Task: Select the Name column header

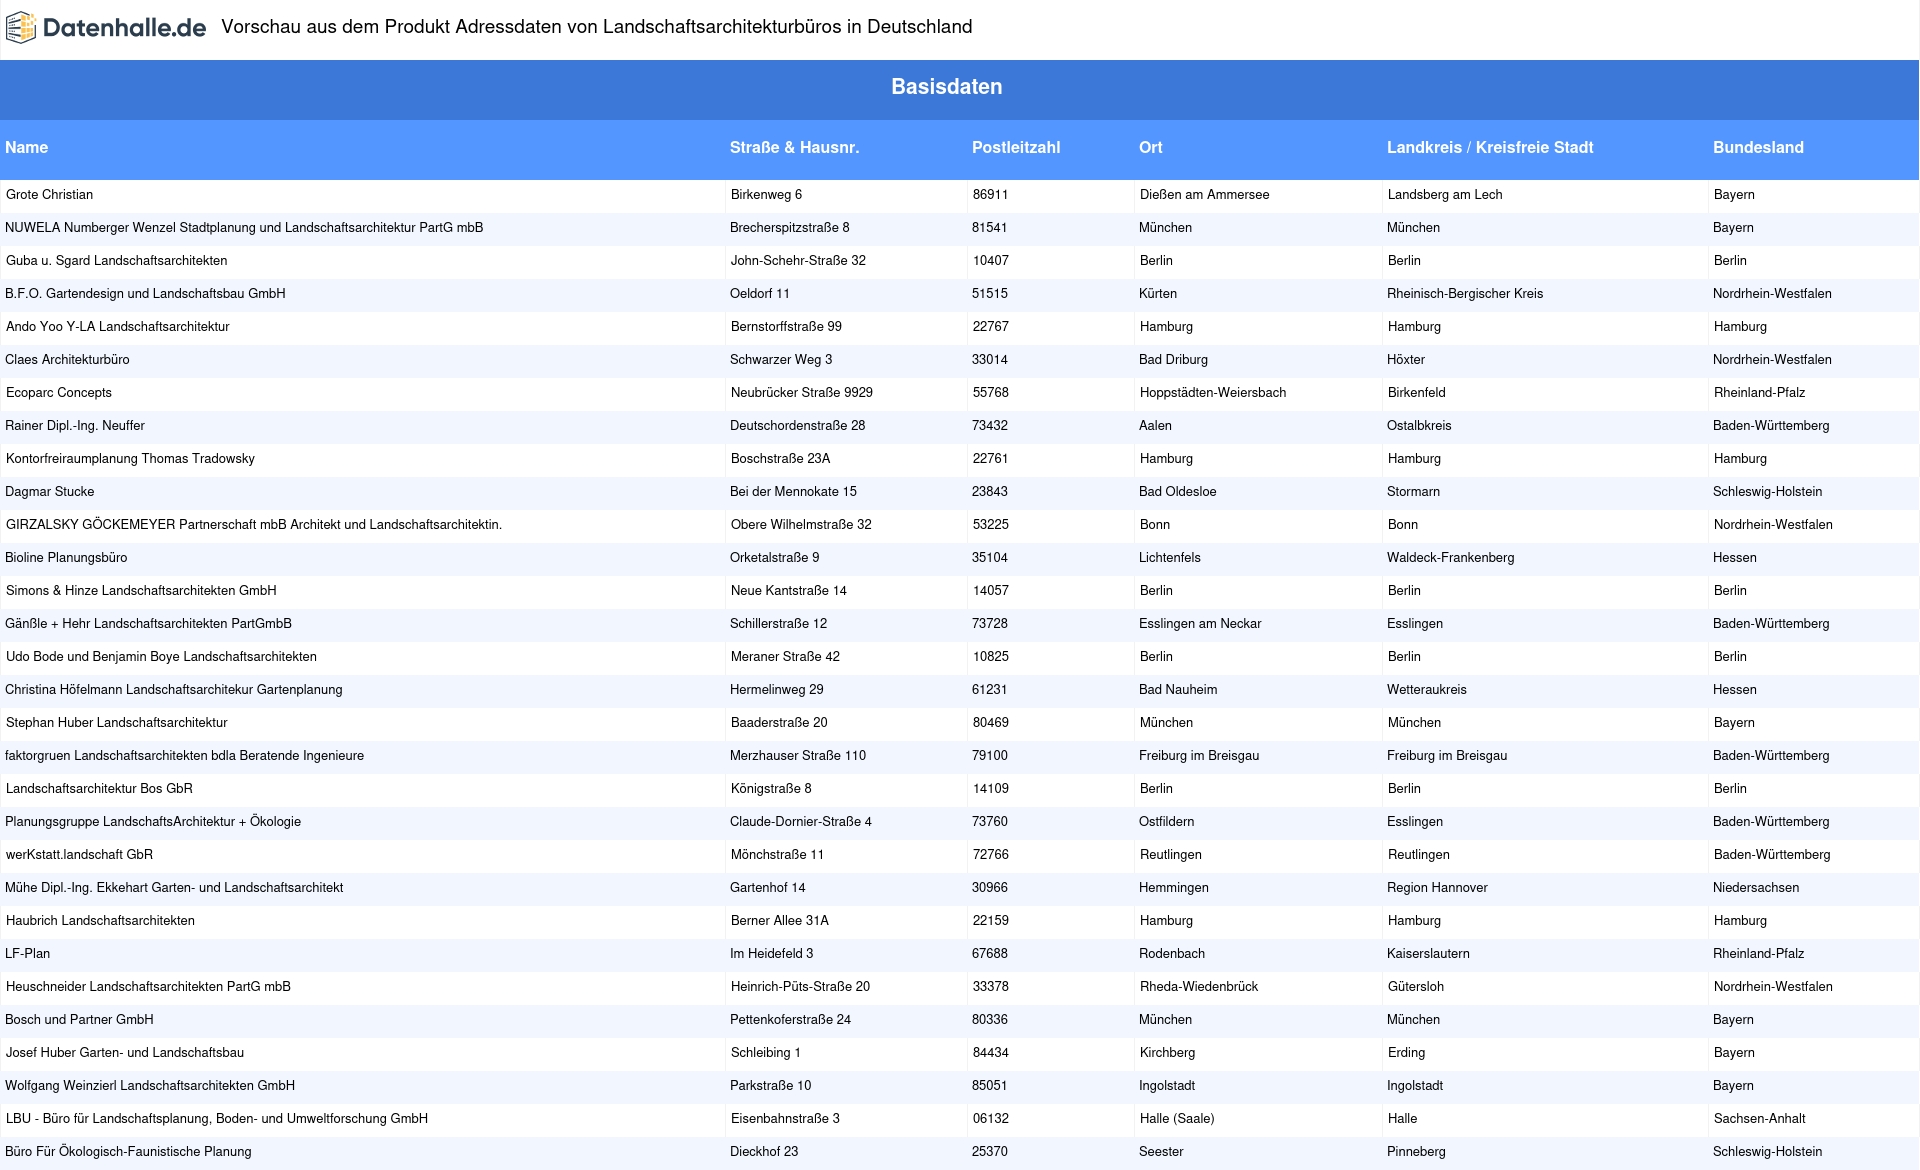Action: coord(26,147)
